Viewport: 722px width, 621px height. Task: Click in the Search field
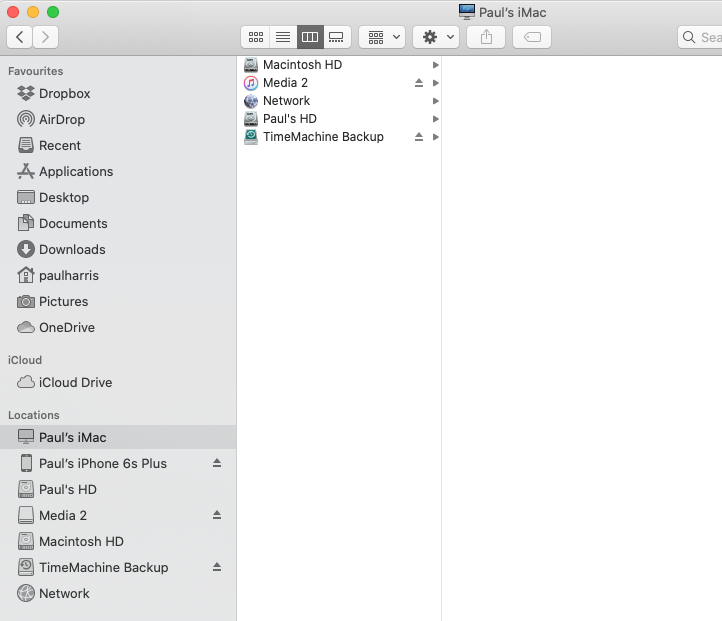(700, 37)
